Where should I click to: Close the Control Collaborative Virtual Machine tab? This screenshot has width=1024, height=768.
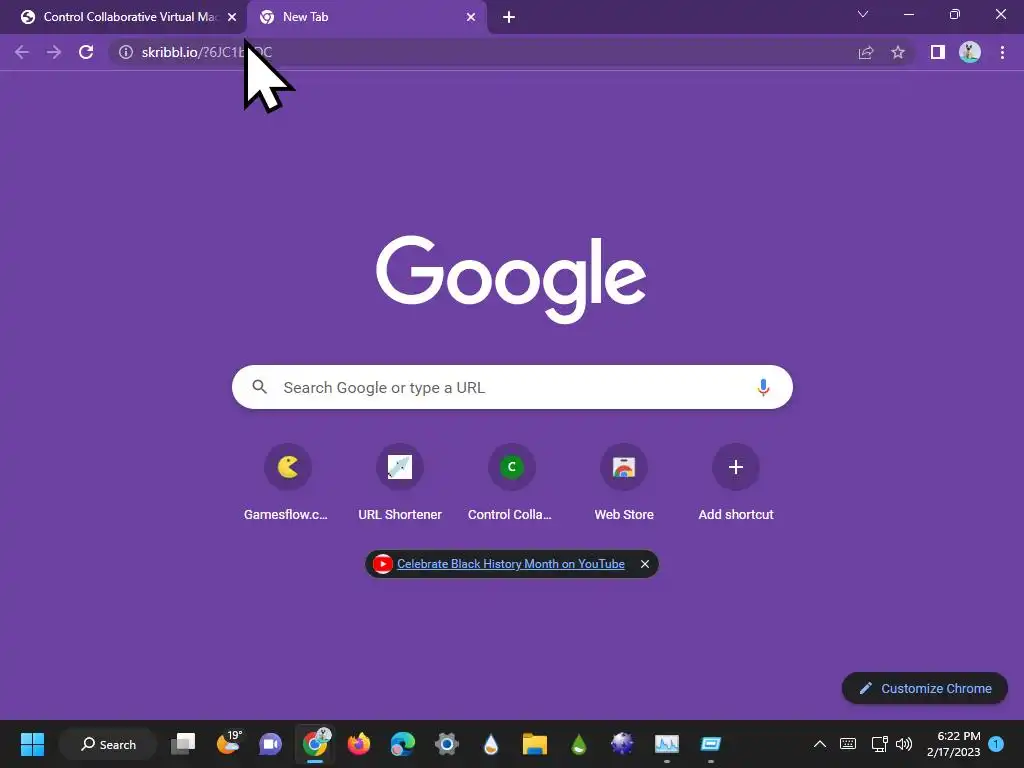tap(232, 17)
